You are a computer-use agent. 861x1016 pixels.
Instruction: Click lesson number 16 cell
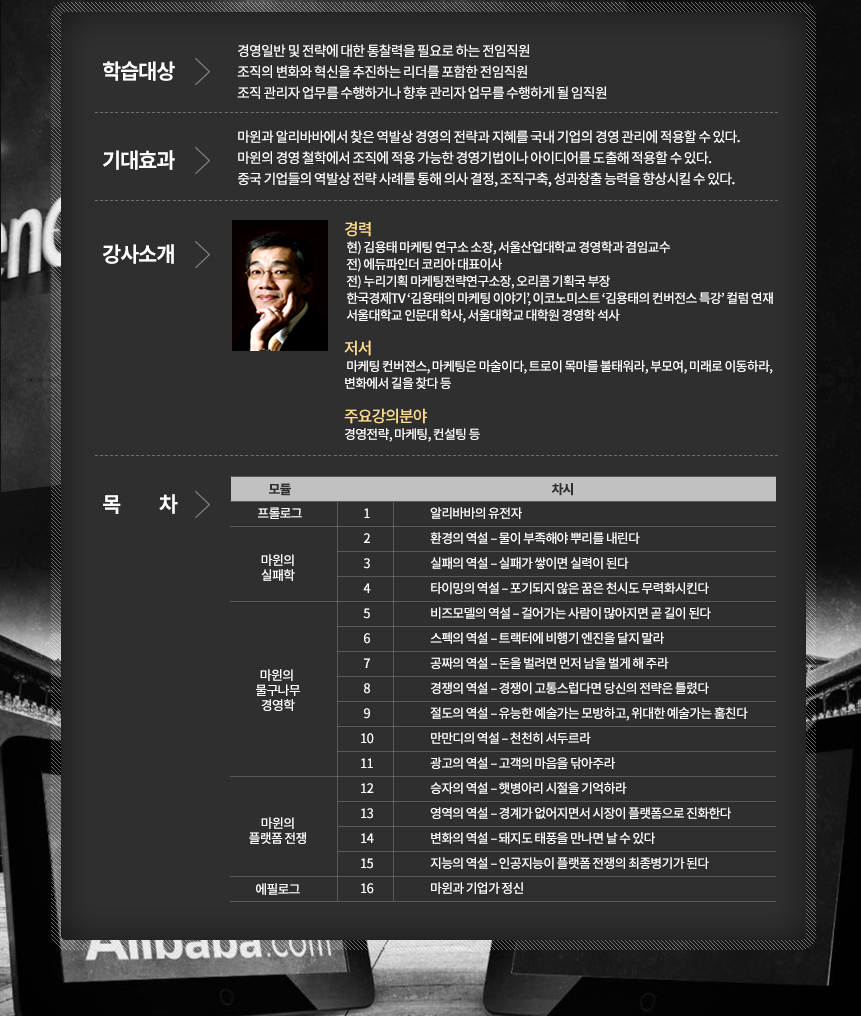click(366, 888)
